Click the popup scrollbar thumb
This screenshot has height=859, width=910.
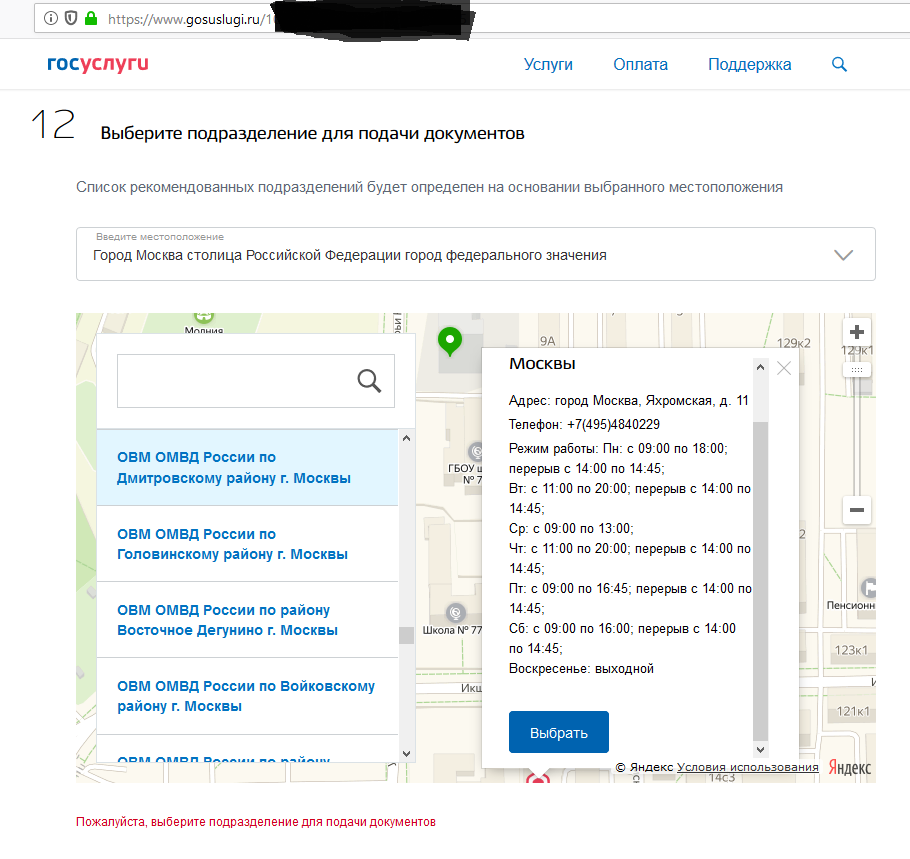[760, 582]
